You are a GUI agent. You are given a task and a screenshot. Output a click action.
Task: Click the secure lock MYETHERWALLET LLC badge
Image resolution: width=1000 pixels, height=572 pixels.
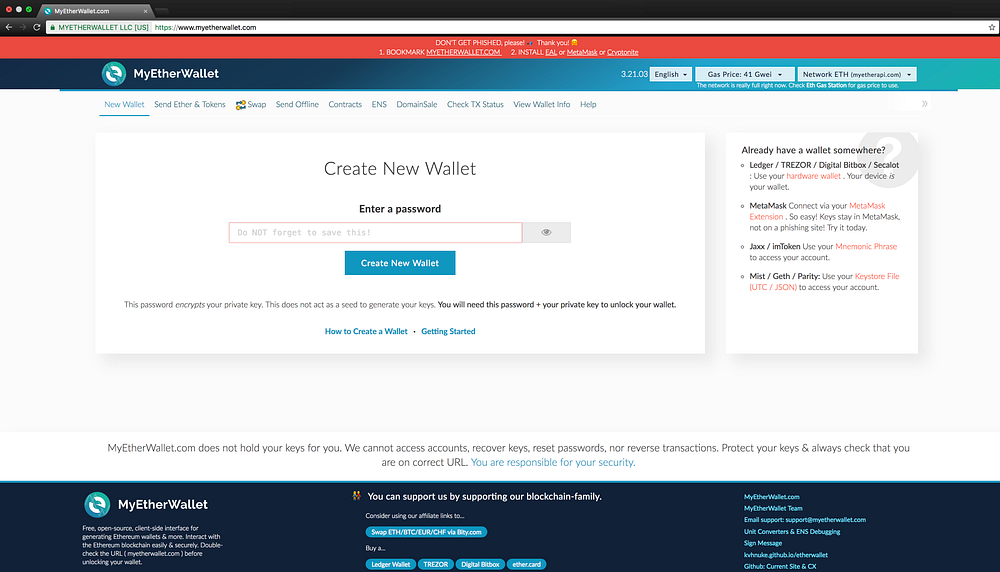point(100,27)
